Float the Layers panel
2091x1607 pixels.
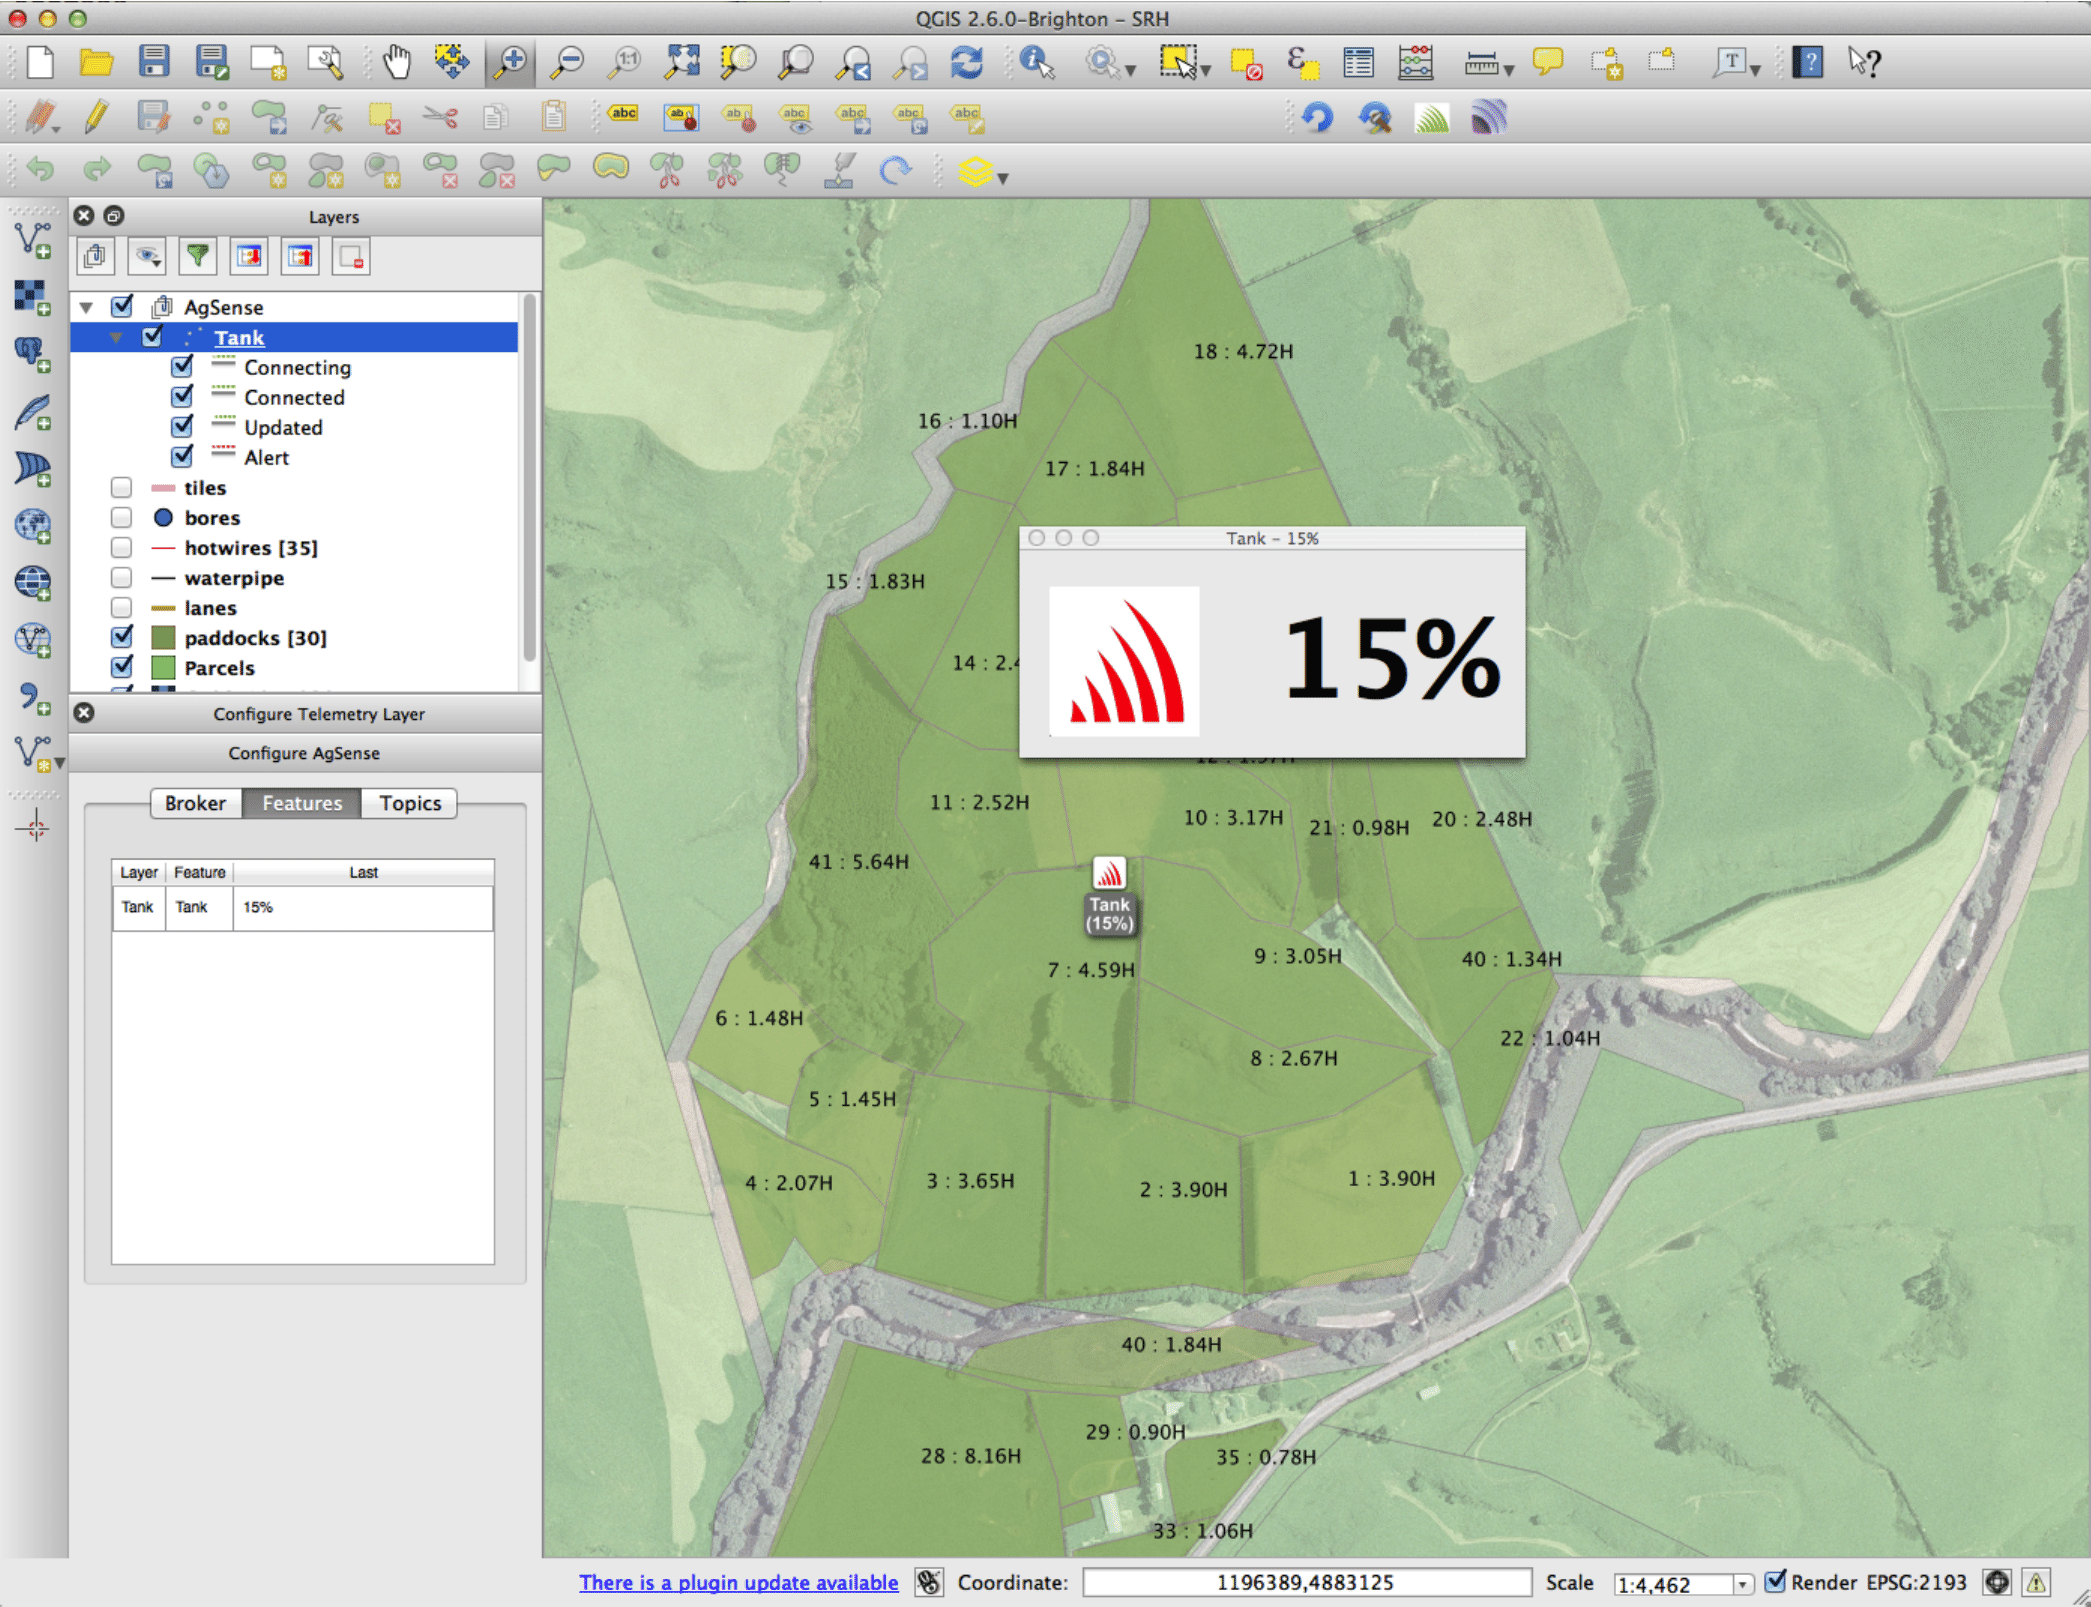[x=114, y=215]
